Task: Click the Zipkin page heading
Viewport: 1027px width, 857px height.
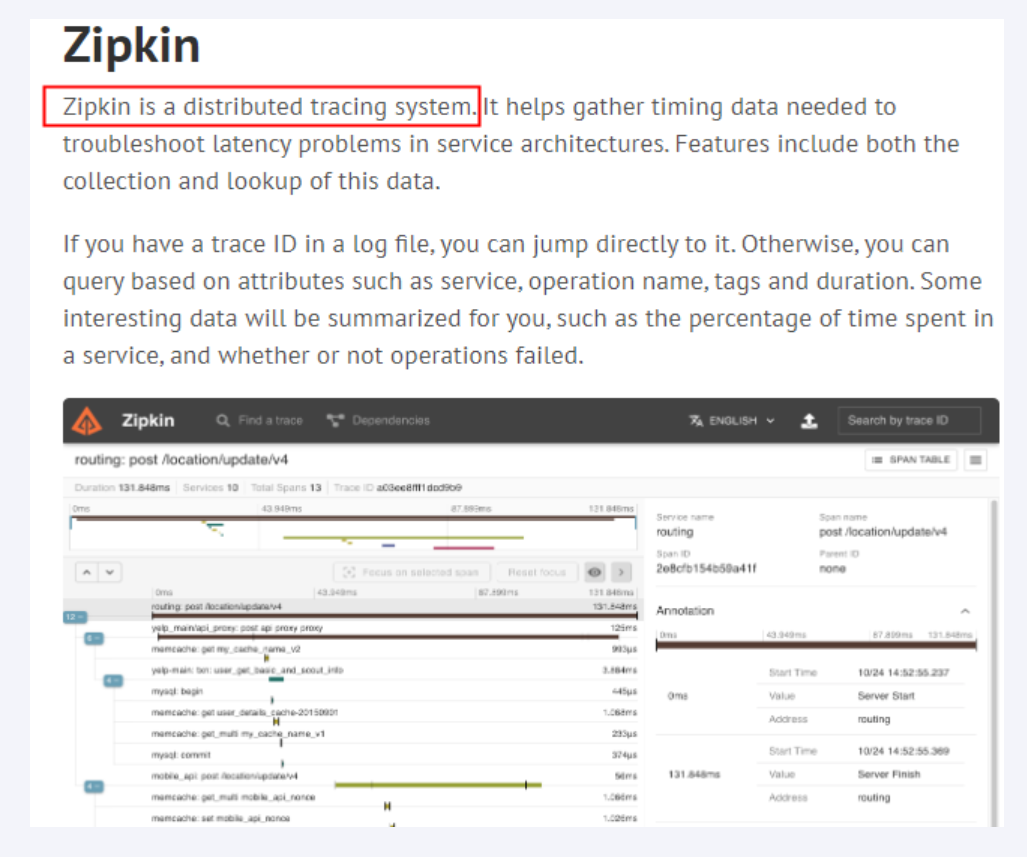Action: point(131,45)
